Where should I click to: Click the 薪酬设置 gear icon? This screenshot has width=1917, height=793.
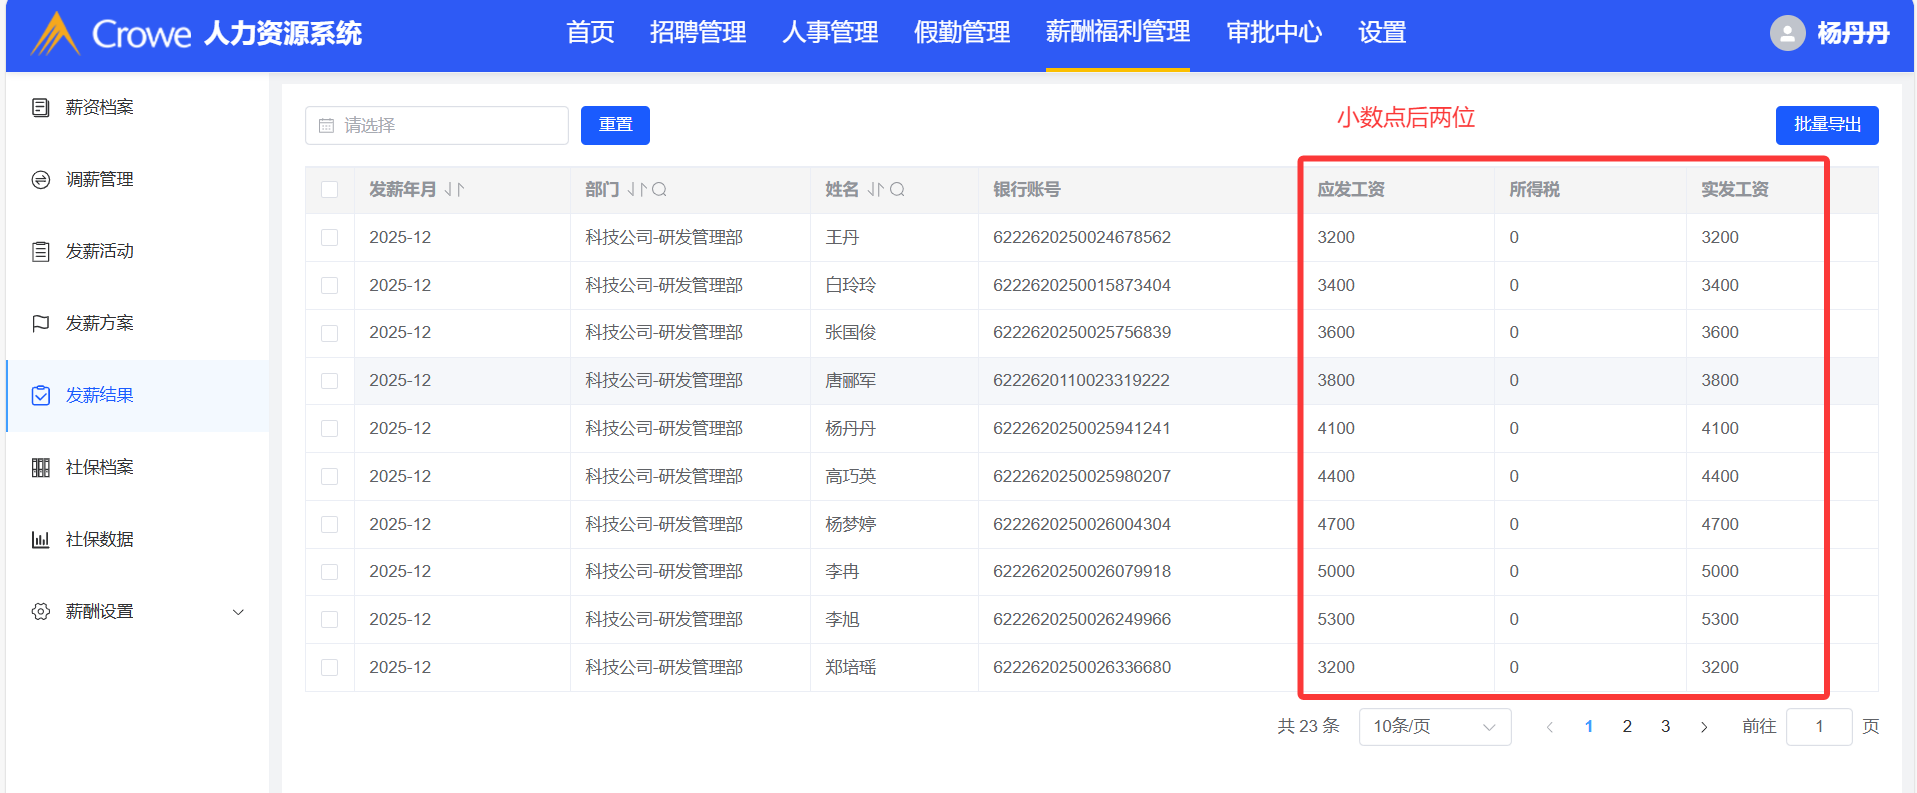coord(41,611)
